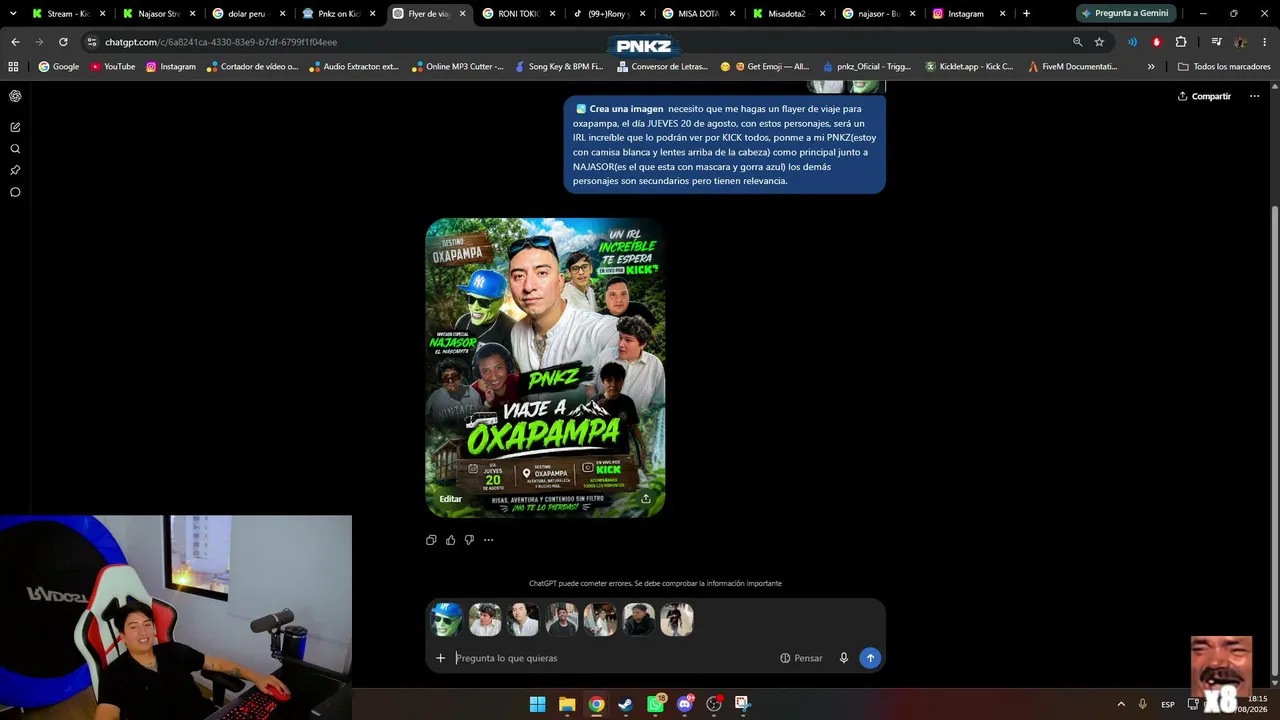
Task: Open the Song Key & BPM bookmark
Action: (x=559, y=67)
